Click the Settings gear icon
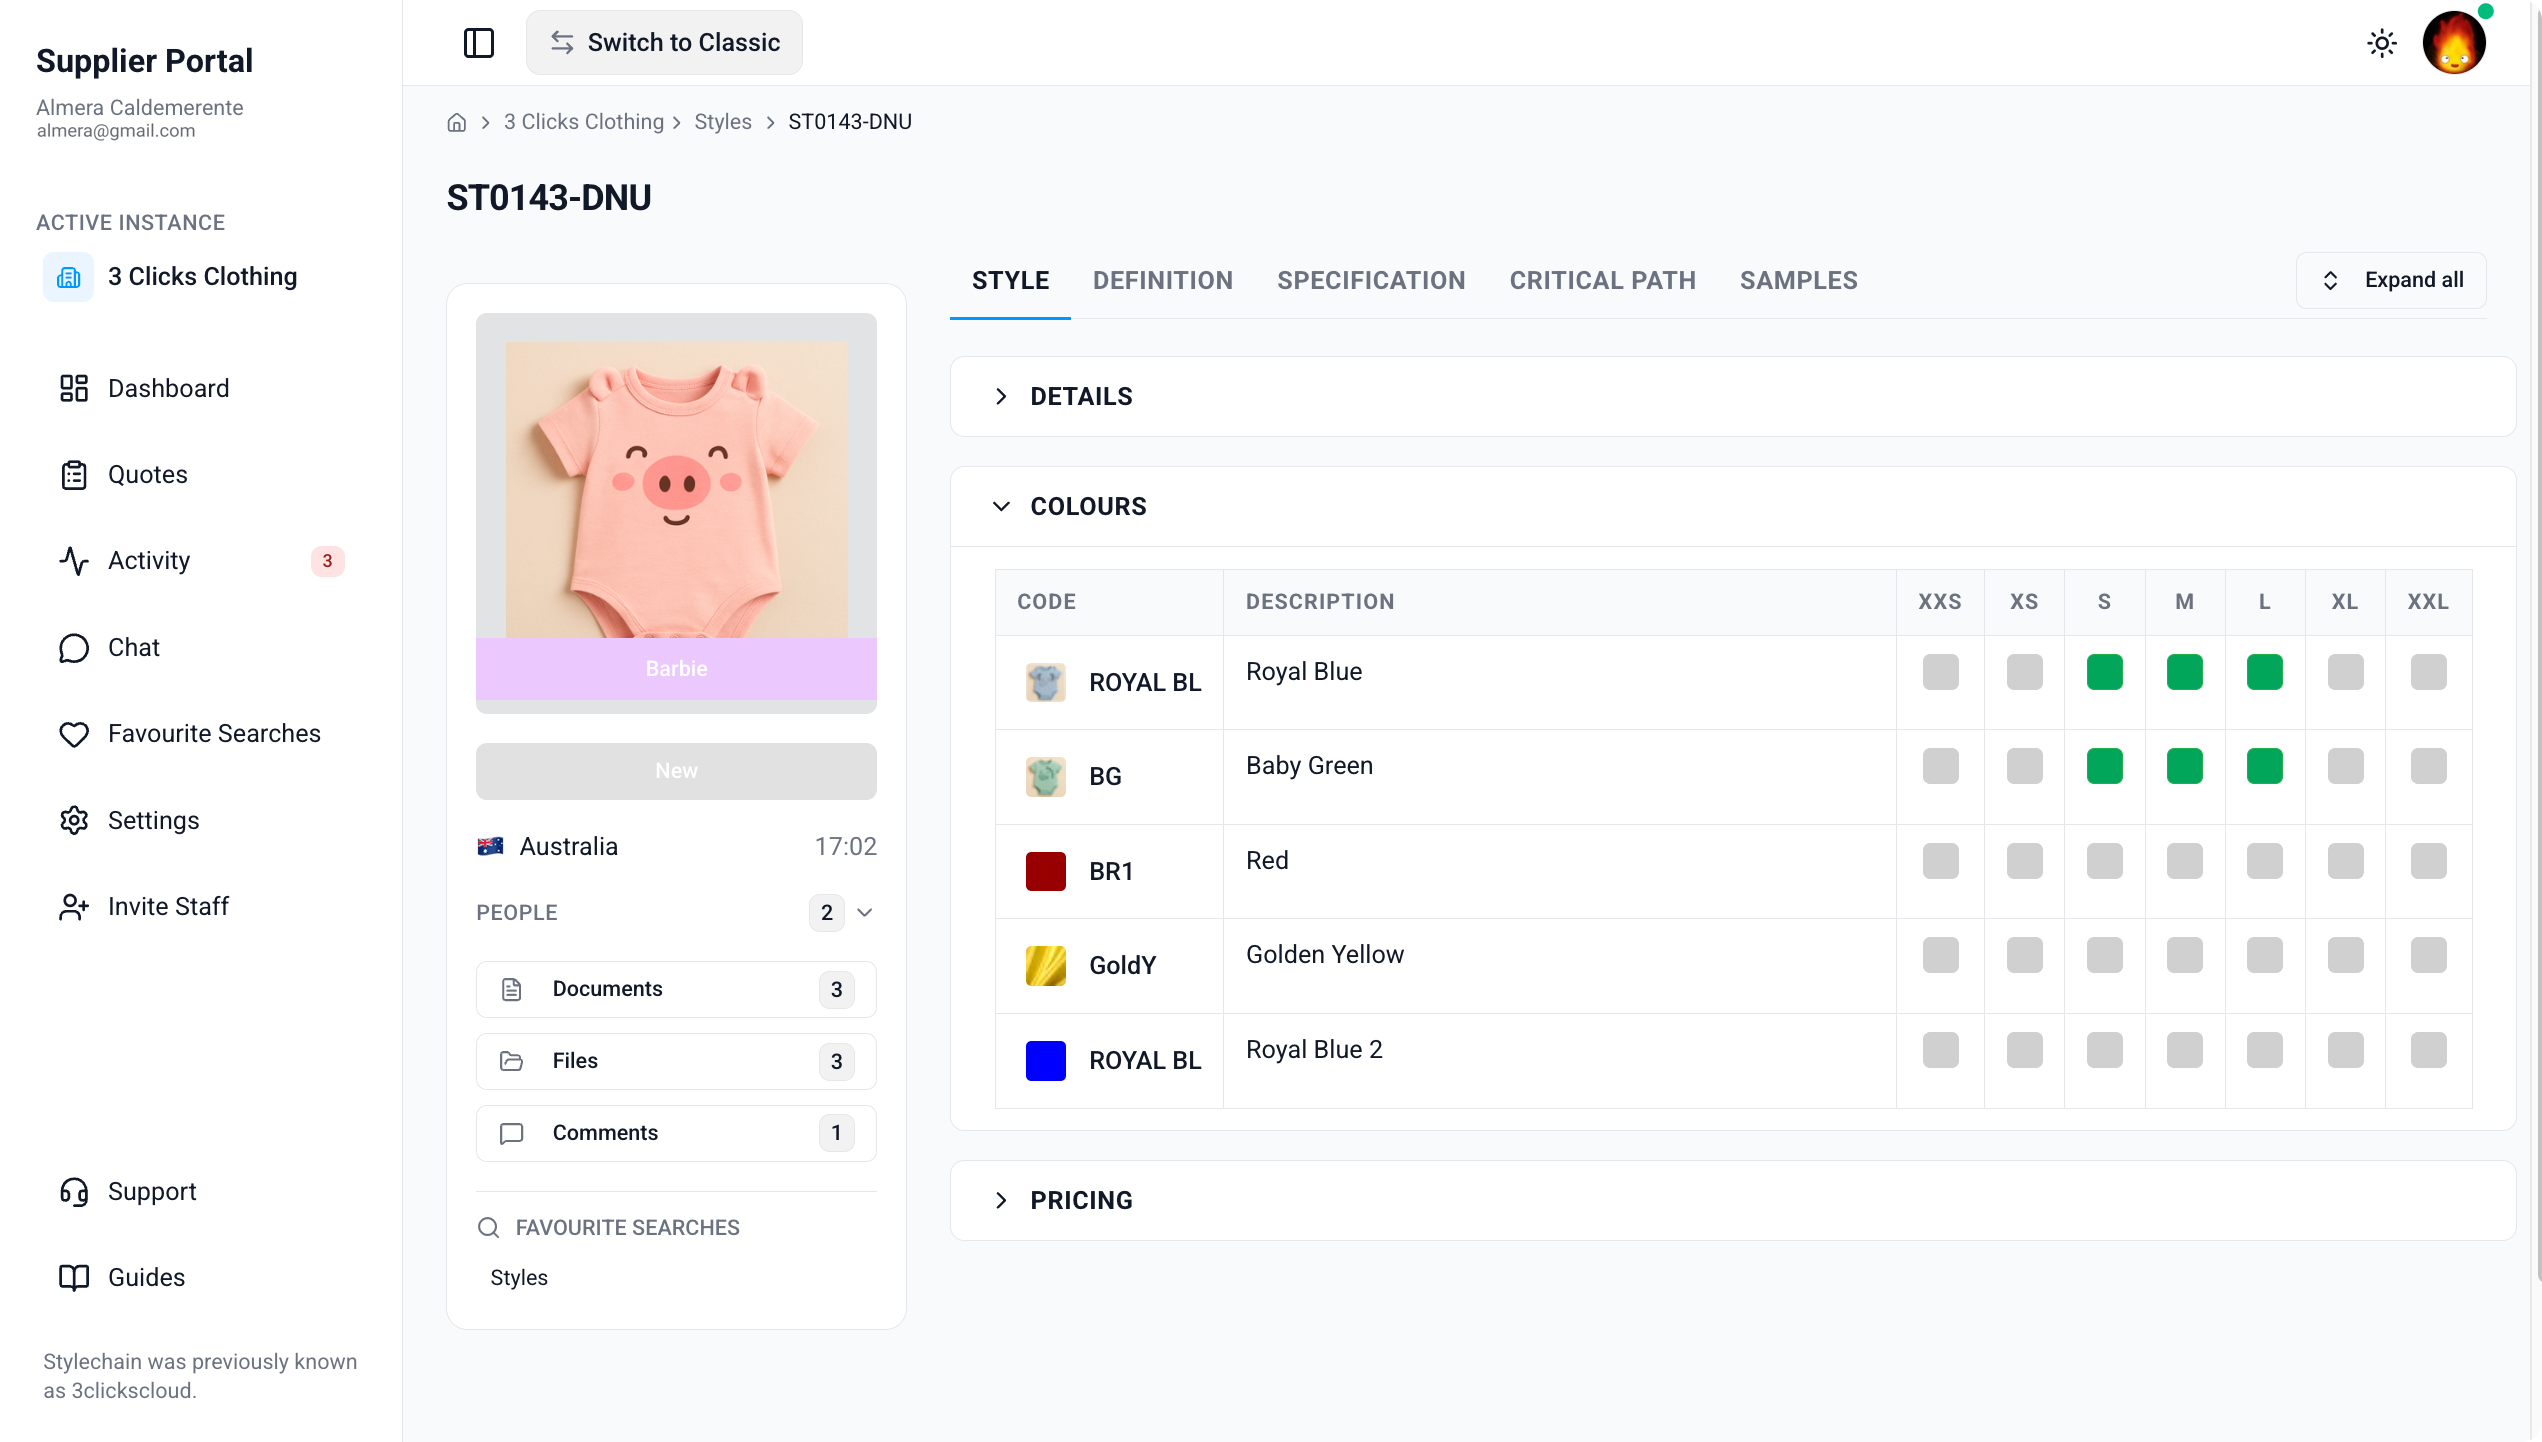The width and height of the screenshot is (2542, 1442). click(x=74, y=820)
